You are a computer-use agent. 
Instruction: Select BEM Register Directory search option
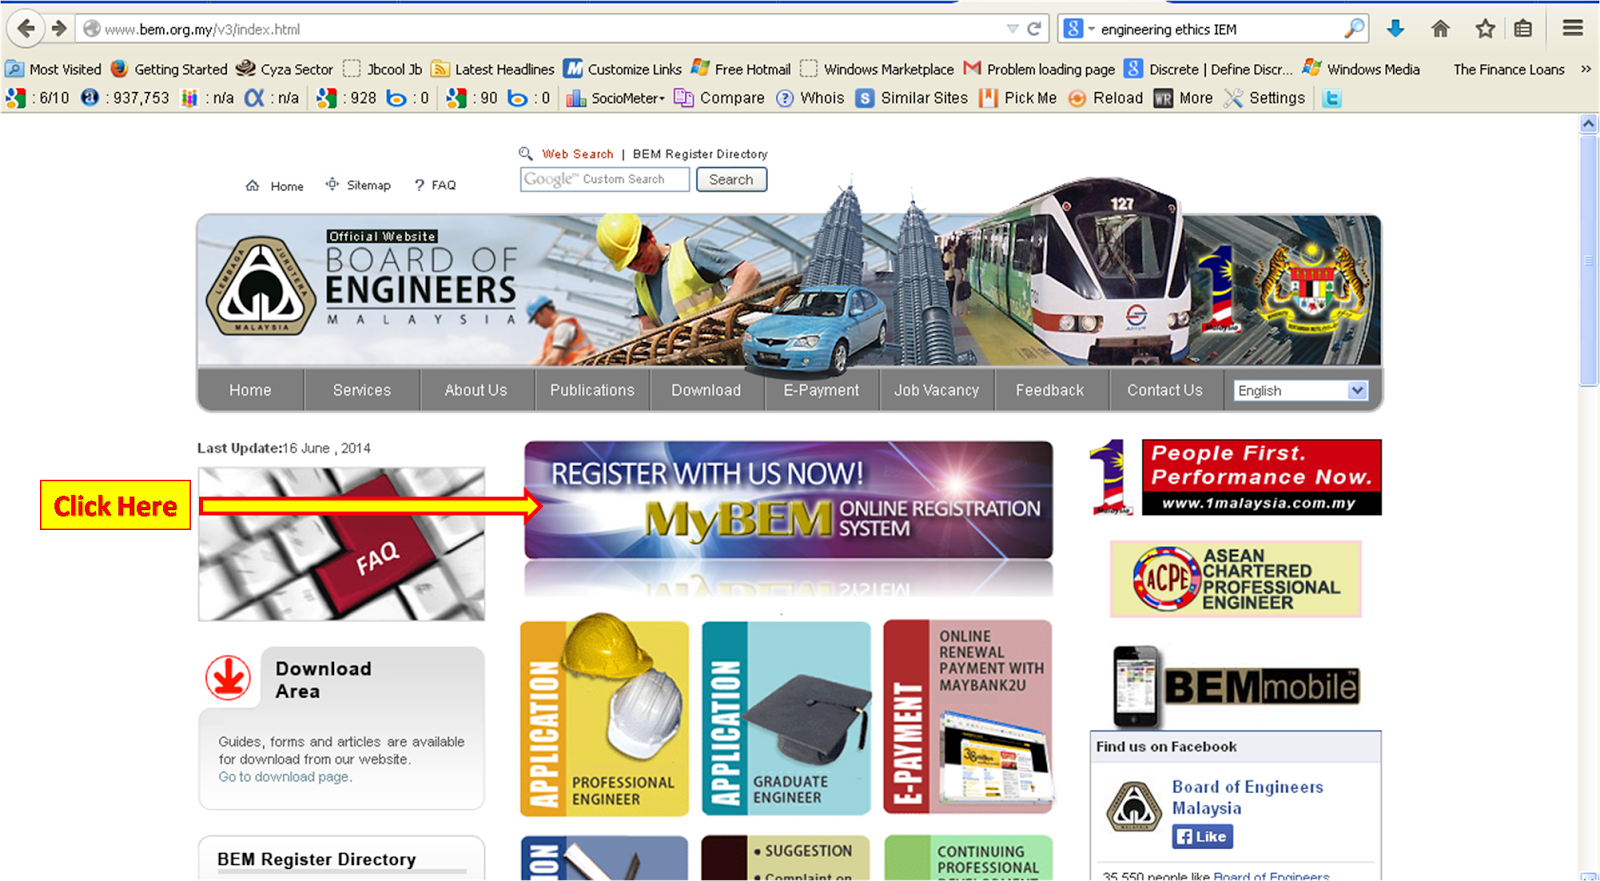point(700,154)
